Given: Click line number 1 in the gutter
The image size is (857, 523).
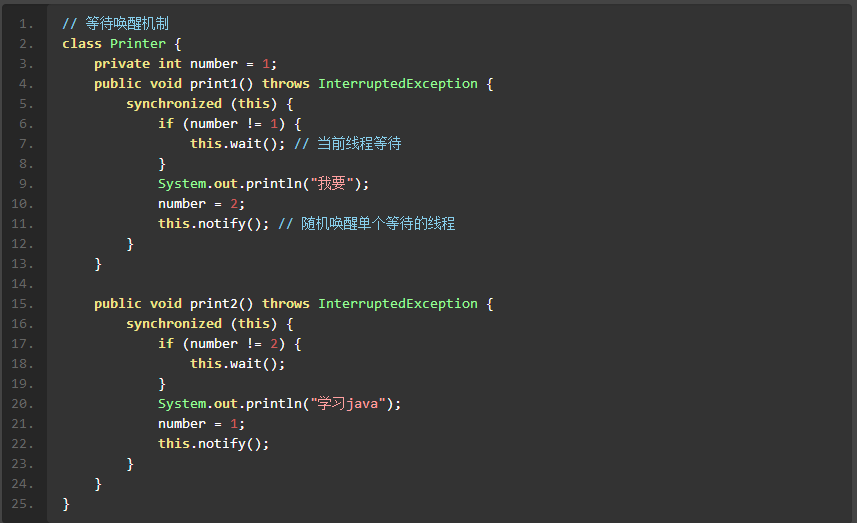Looking at the screenshot, I should tap(26, 24).
